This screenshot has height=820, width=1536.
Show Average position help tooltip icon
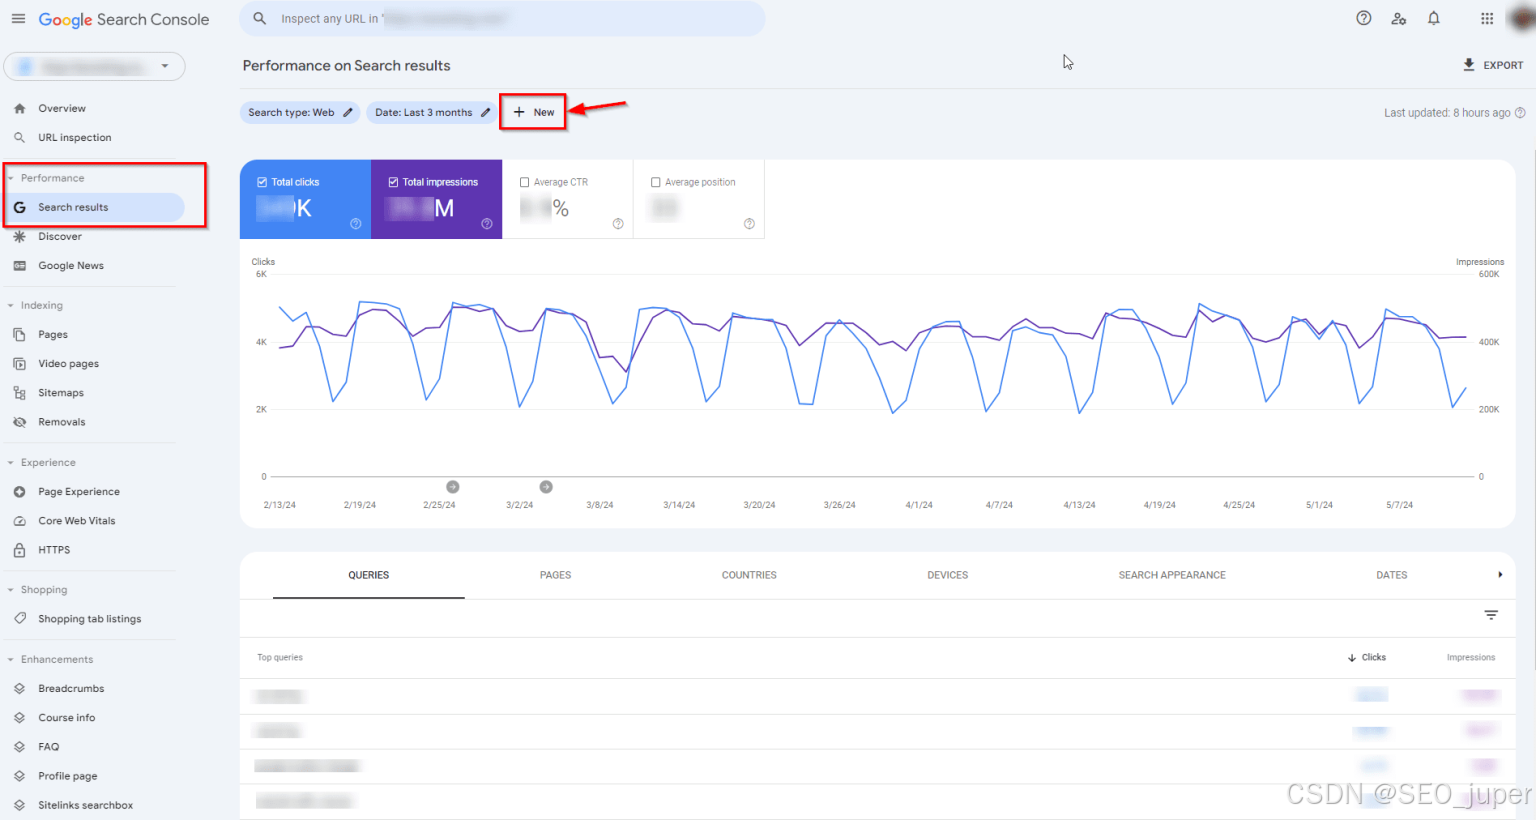click(x=749, y=224)
